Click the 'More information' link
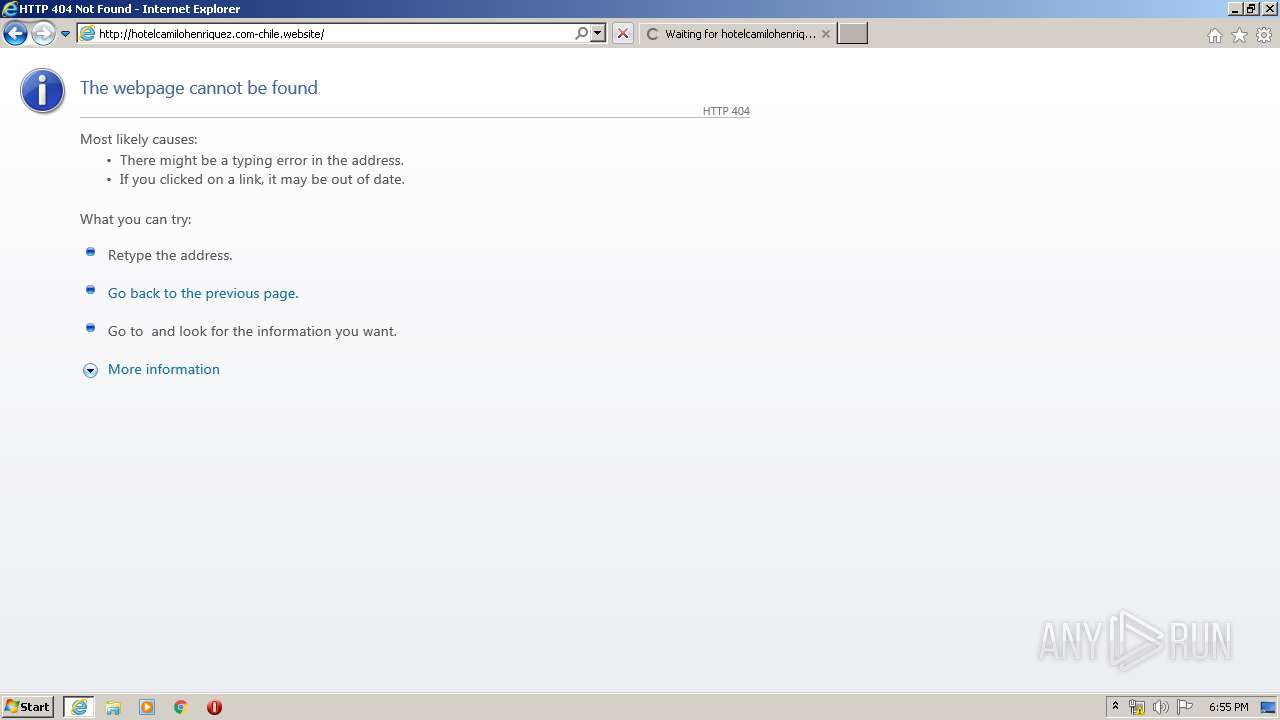Image resolution: width=1280 pixels, height=720 pixels. pyautogui.click(x=164, y=369)
